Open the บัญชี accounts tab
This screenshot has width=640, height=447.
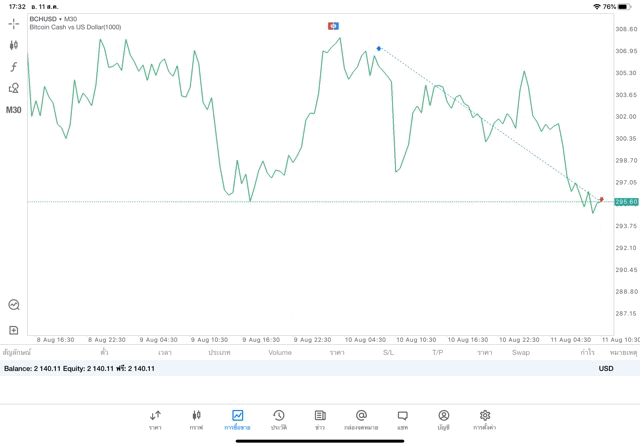pyautogui.click(x=443, y=420)
